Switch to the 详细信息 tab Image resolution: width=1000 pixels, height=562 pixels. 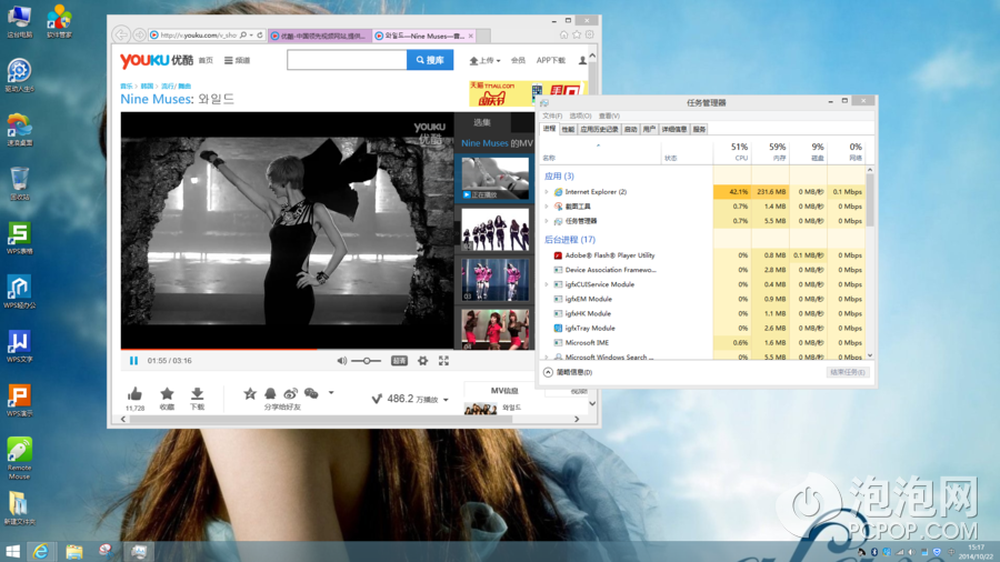click(x=674, y=129)
